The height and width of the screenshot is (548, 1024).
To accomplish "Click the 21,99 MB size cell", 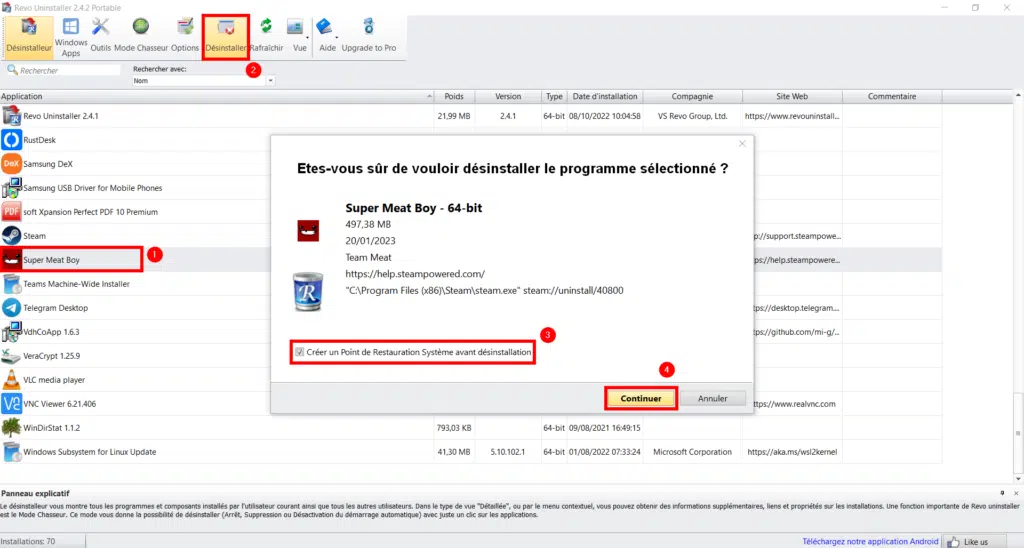I will pyautogui.click(x=454, y=116).
